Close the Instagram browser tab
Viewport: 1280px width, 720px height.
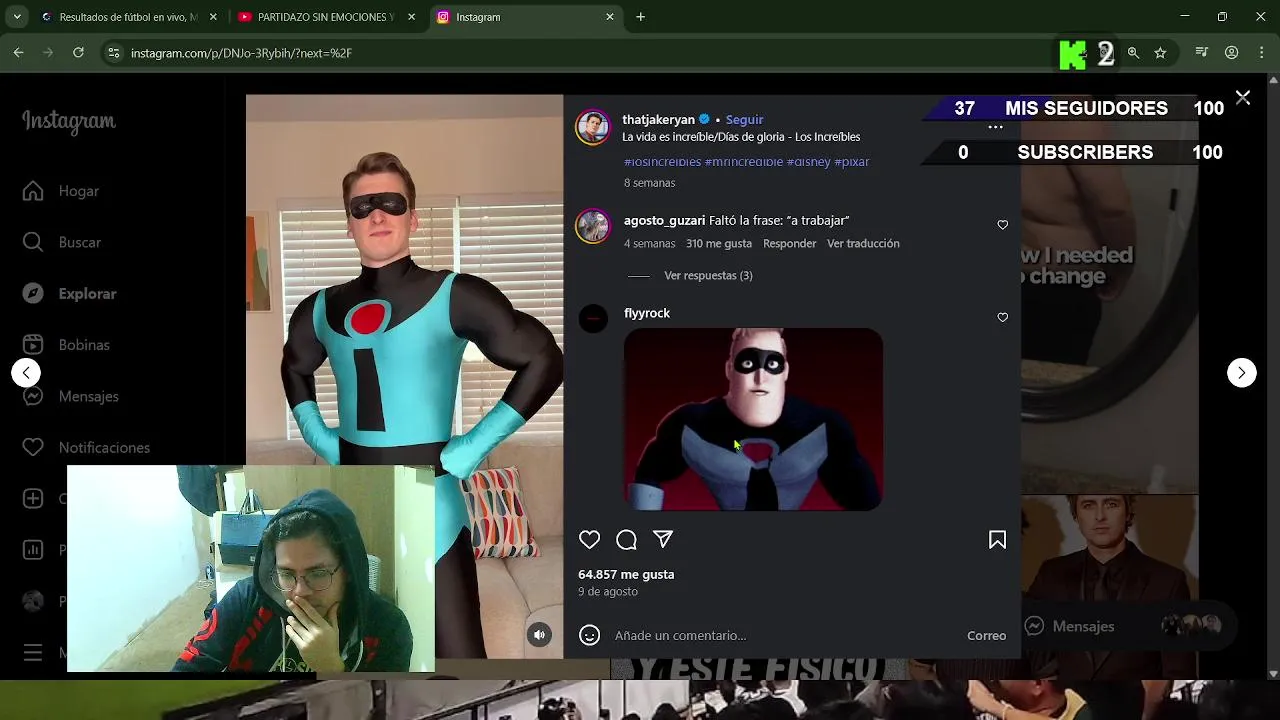[610, 17]
